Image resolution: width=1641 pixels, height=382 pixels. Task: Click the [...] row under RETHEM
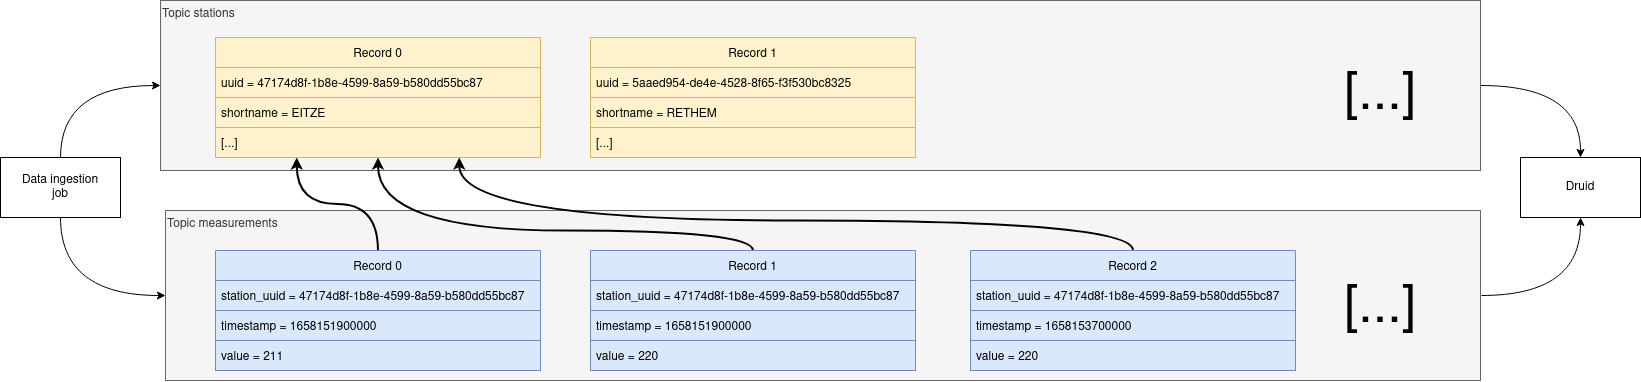pos(753,143)
